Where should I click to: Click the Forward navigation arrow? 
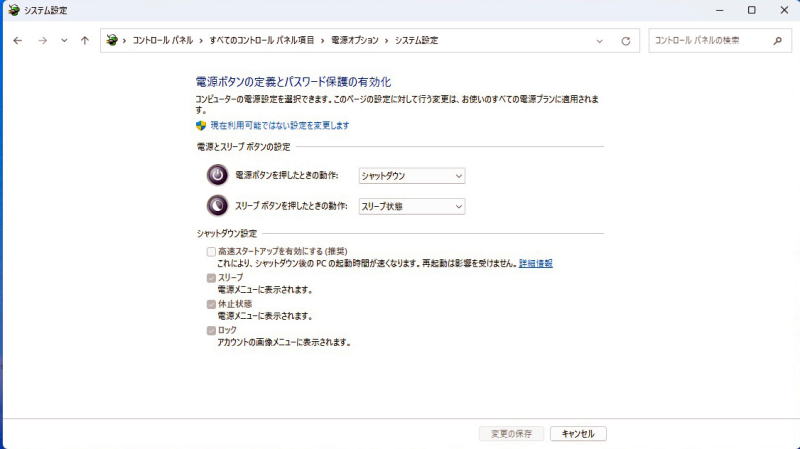(x=41, y=41)
